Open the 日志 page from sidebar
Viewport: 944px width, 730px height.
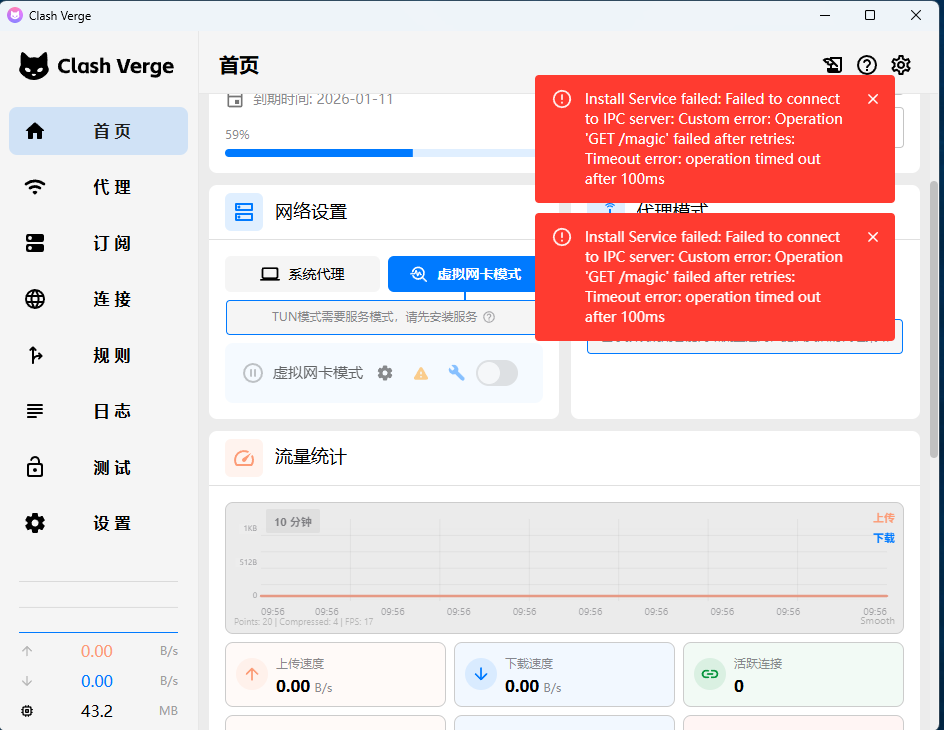[x=98, y=411]
